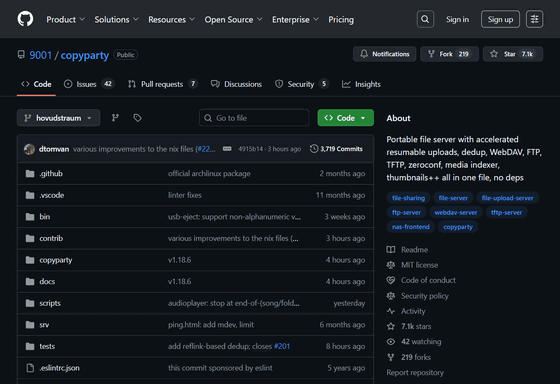
Task: Click the Go to file search field
Action: point(254,118)
